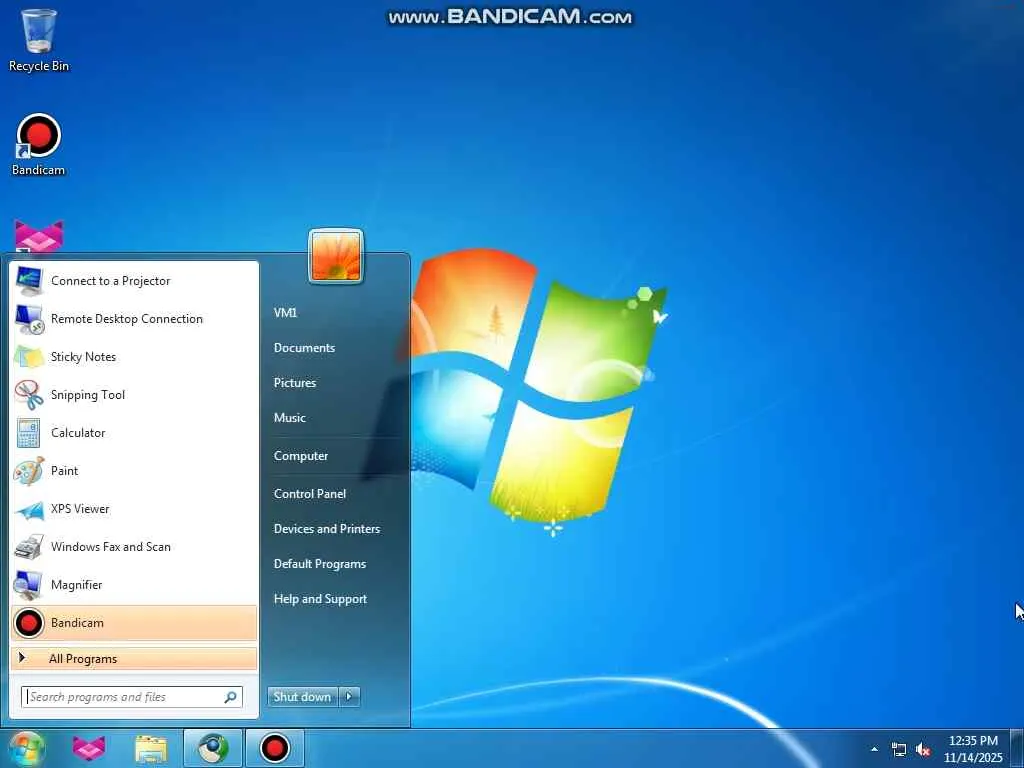
Task: Launch Remote Desktop Connection text entry
Action: (127, 319)
